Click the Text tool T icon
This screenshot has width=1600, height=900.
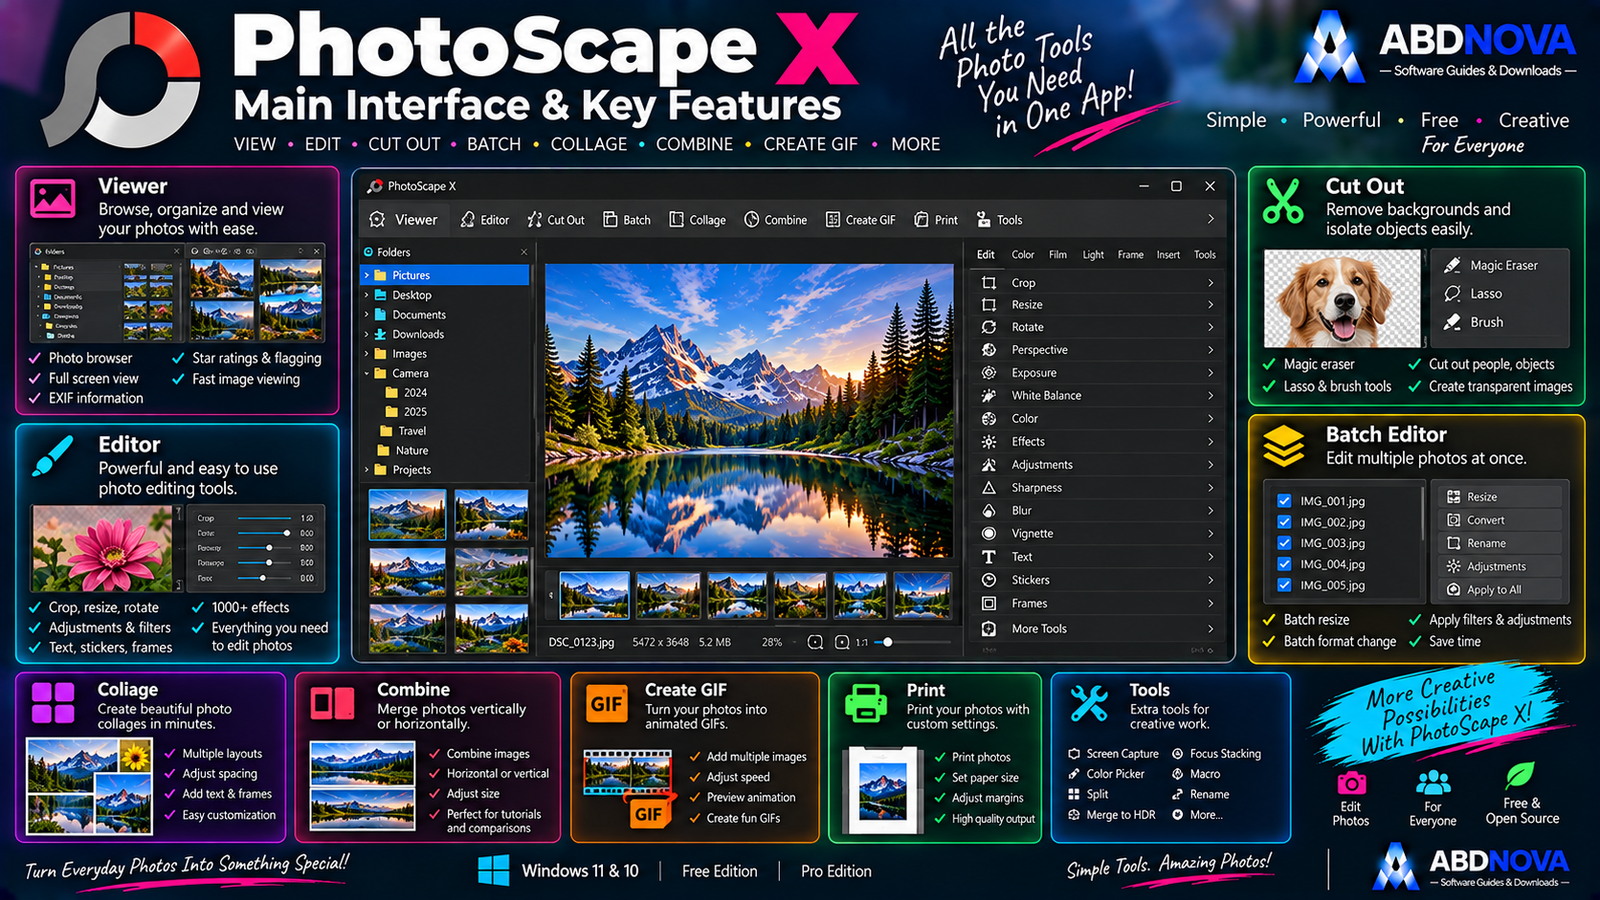pyautogui.click(x=989, y=557)
